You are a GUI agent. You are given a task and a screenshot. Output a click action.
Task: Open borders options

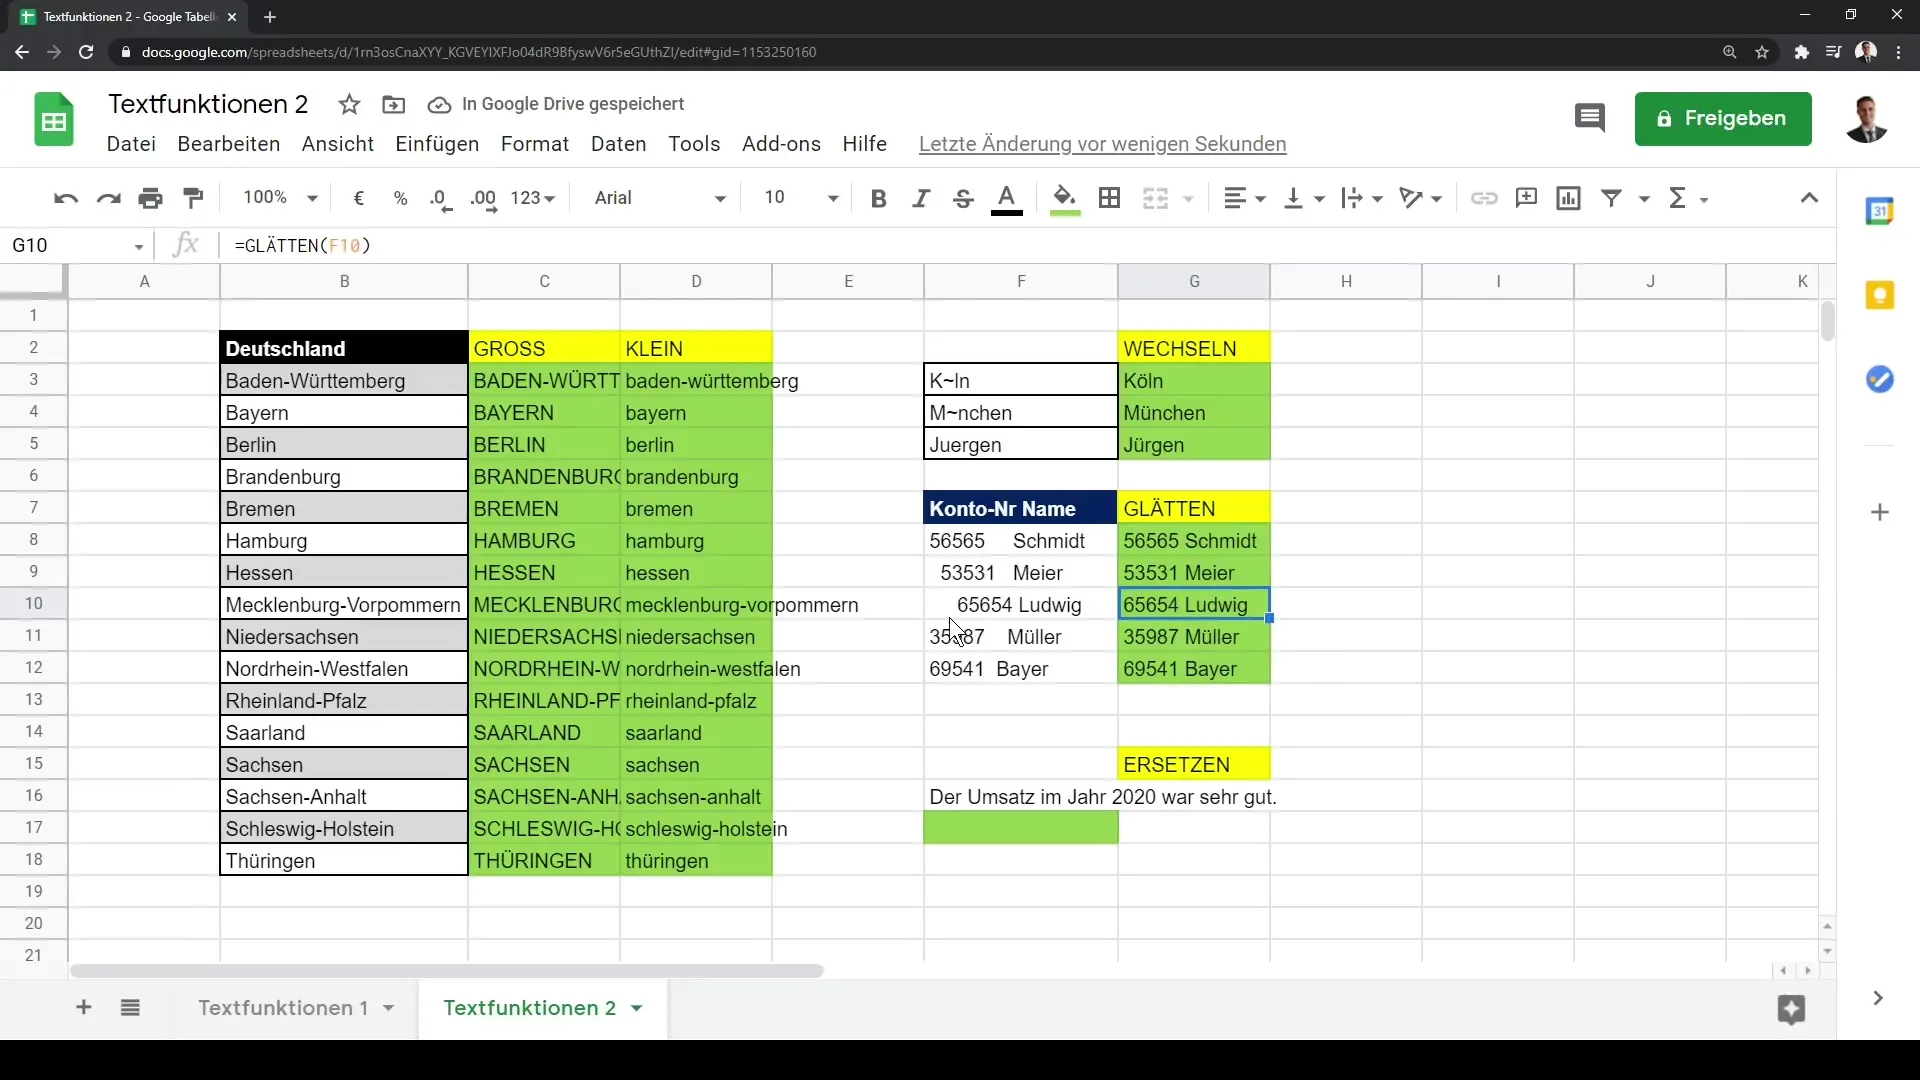tap(1109, 198)
